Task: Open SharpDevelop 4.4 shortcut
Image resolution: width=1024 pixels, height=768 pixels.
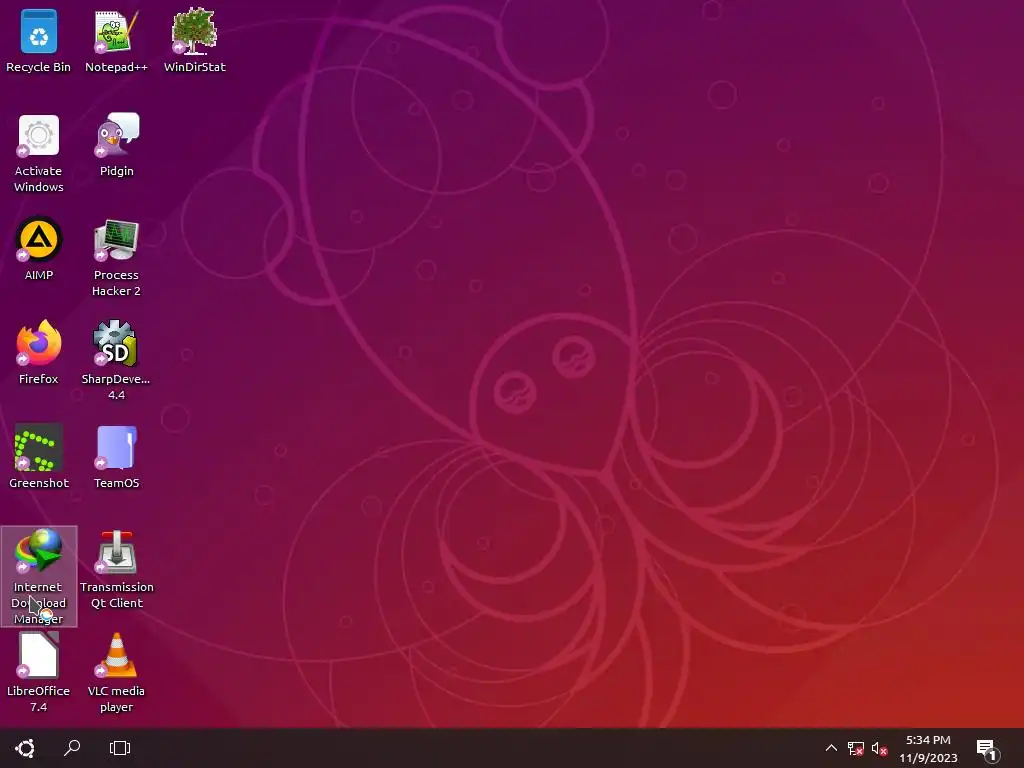Action: tap(116, 360)
